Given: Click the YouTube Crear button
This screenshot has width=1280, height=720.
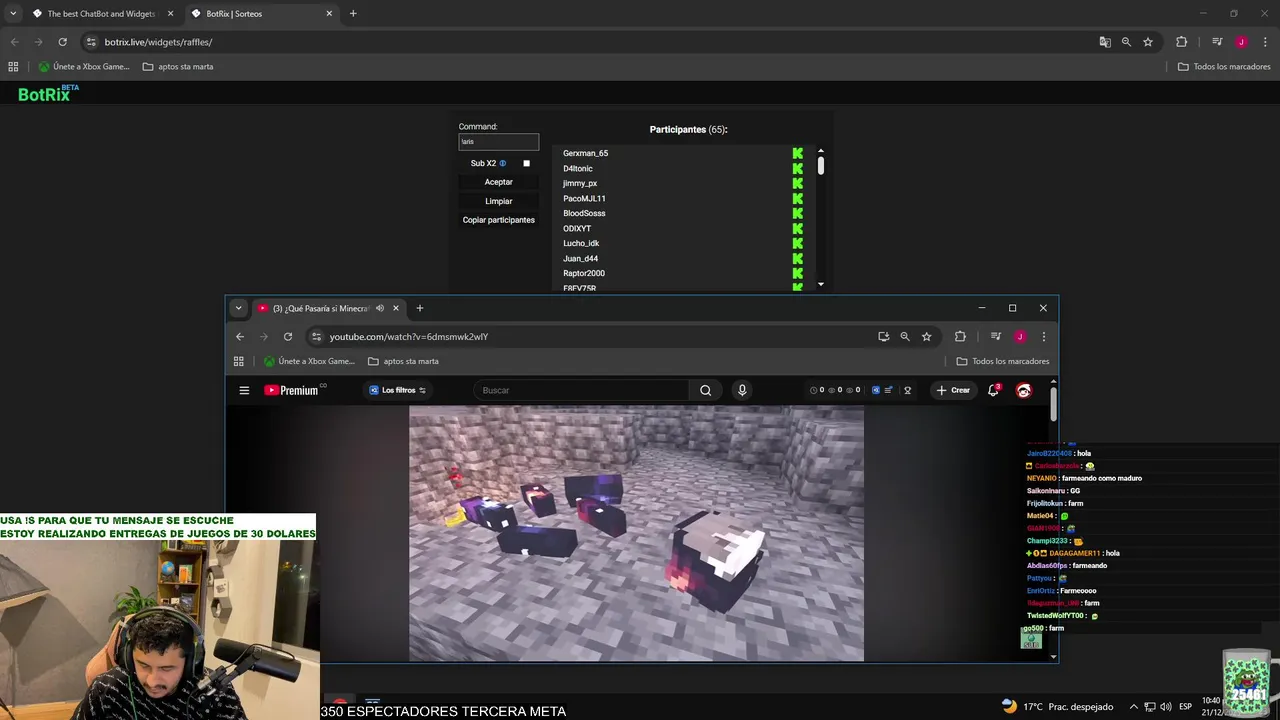Looking at the screenshot, I should click(953, 390).
